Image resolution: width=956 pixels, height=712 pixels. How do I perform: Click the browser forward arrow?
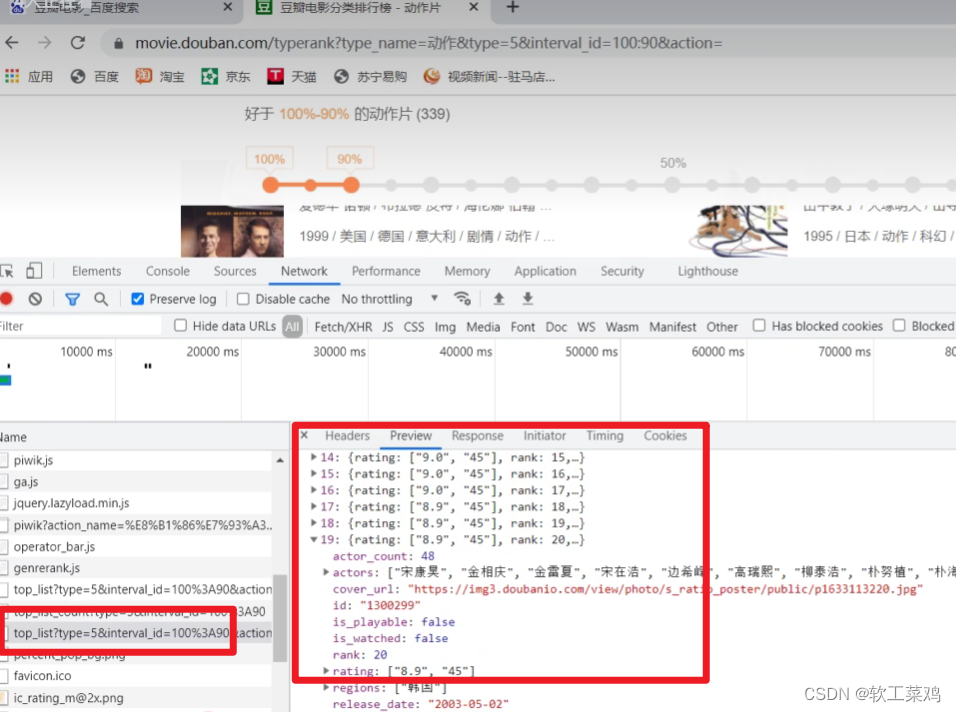pos(45,43)
